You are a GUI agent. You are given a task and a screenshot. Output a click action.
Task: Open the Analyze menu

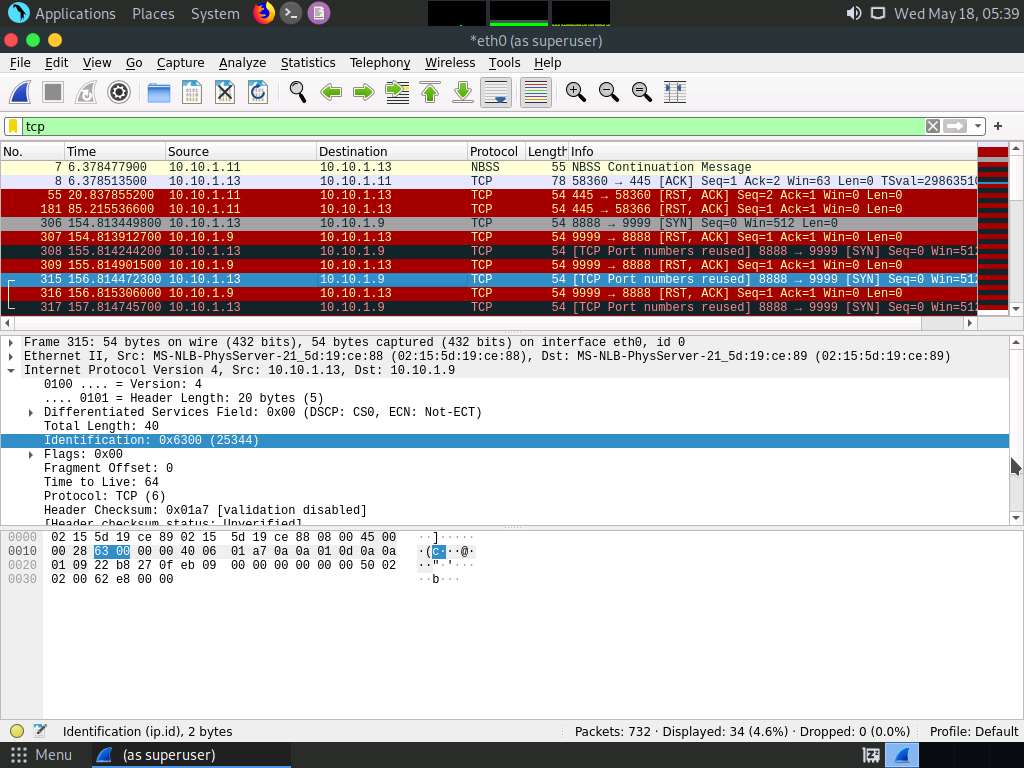click(242, 62)
